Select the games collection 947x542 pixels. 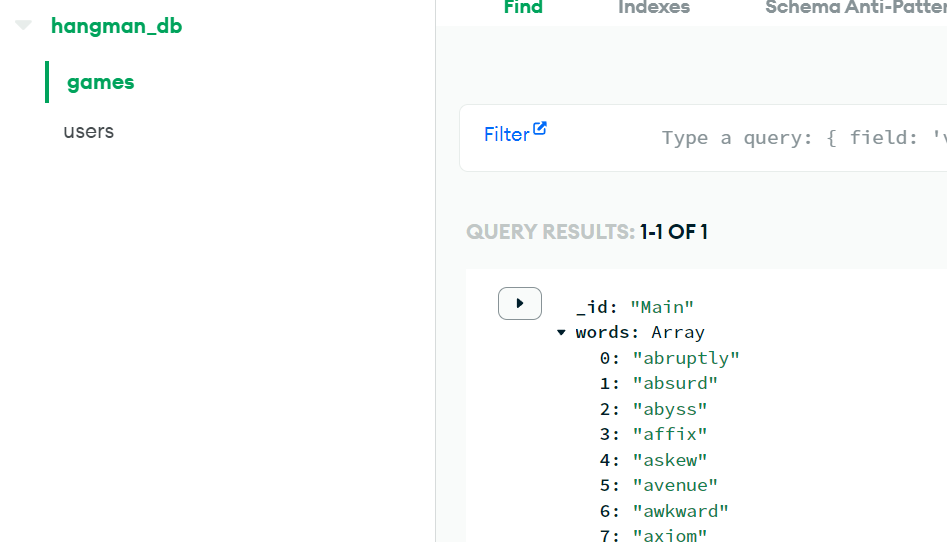click(x=100, y=82)
